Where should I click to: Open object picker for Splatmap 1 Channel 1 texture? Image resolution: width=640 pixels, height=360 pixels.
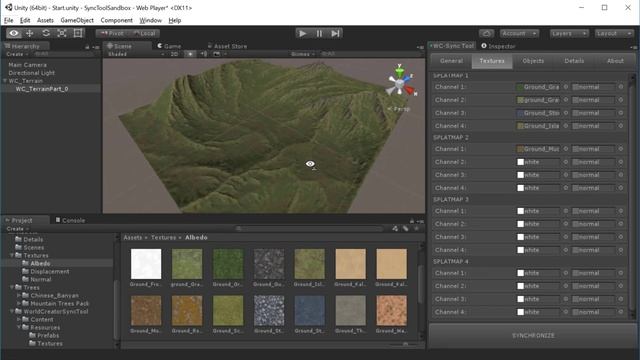(x=566, y=87)
